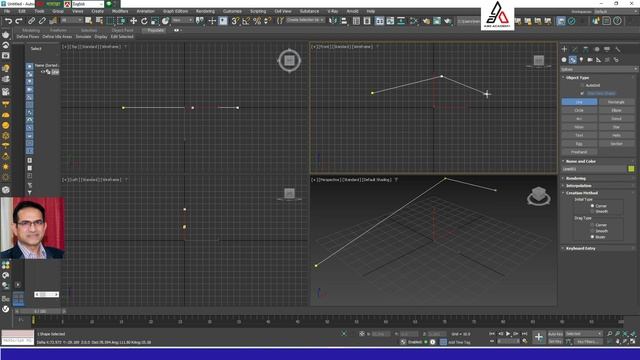
Task: Open the Utilities tab in command panel
Action: coord(618,49)
